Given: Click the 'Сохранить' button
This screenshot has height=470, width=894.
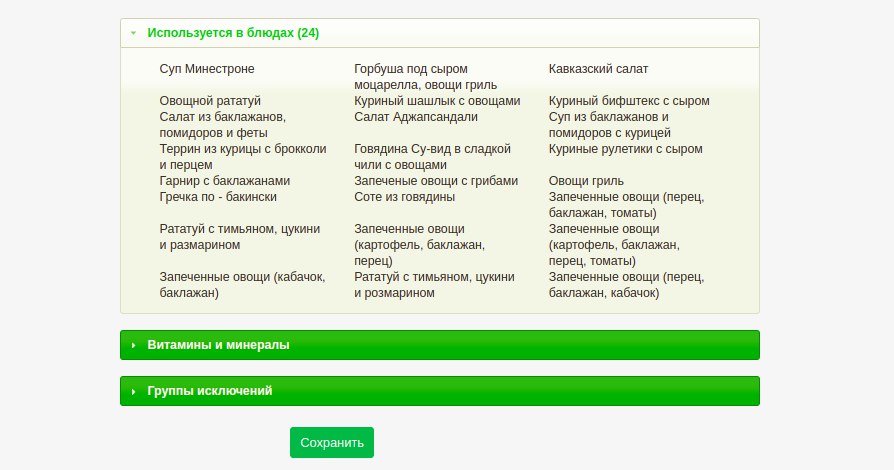Looking at the screenshot, I should tap(332, 442).
